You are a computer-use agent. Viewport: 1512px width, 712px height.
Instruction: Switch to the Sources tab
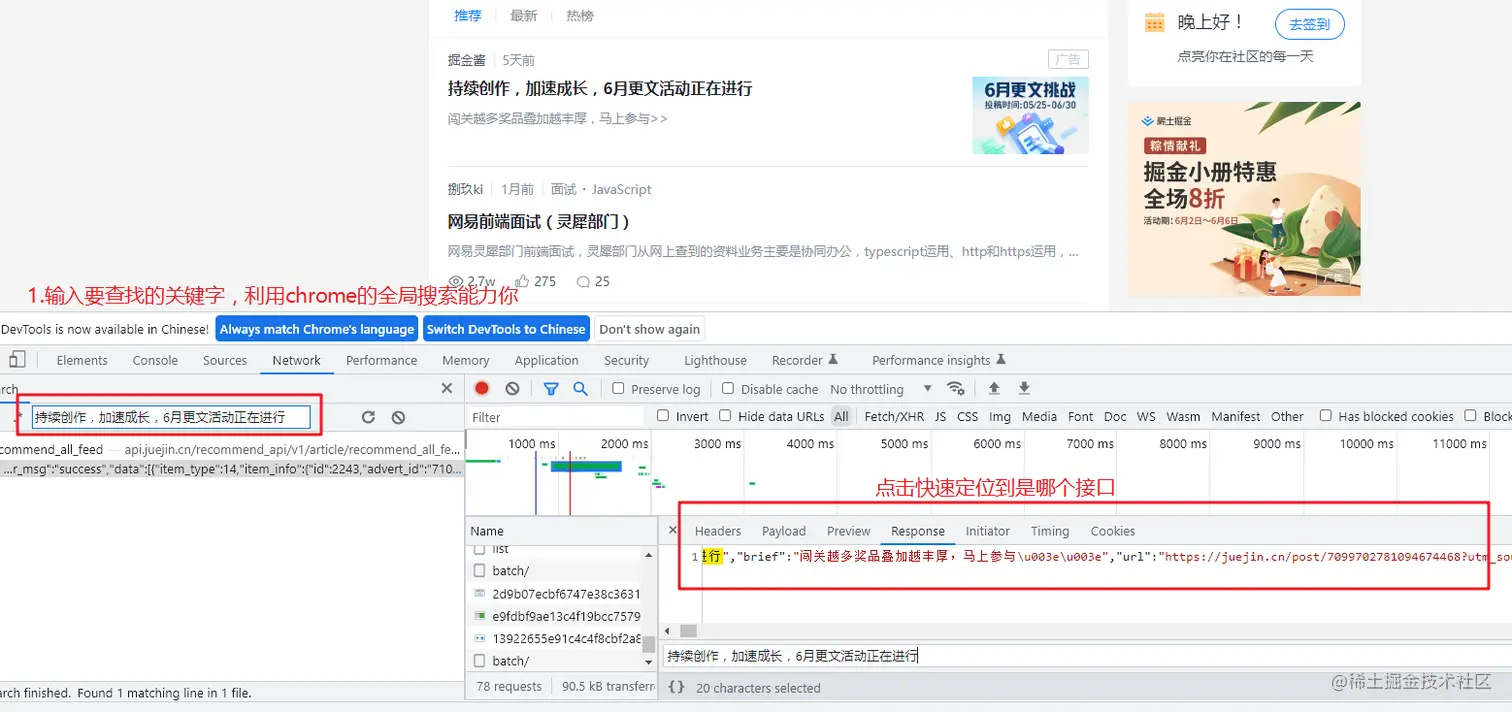225,360
